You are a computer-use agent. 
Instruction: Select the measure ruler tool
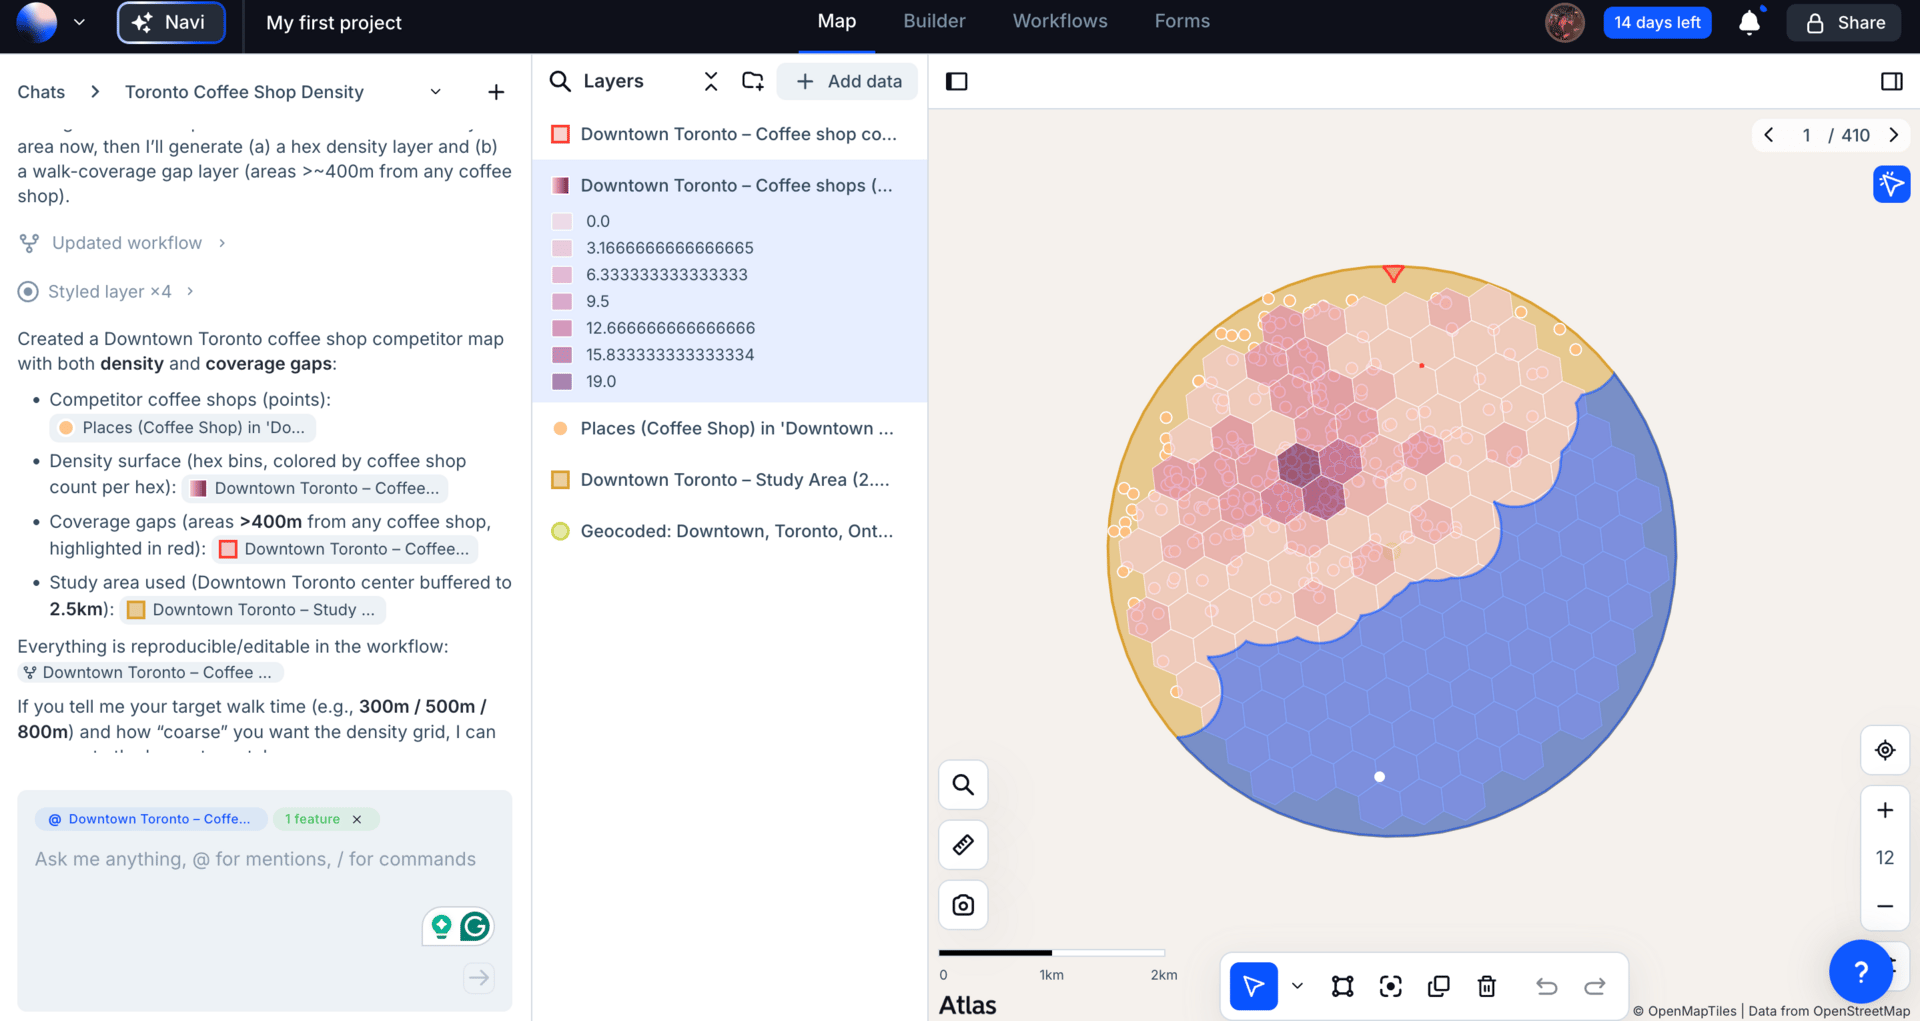pyautogui.click(x=963, y=845)
